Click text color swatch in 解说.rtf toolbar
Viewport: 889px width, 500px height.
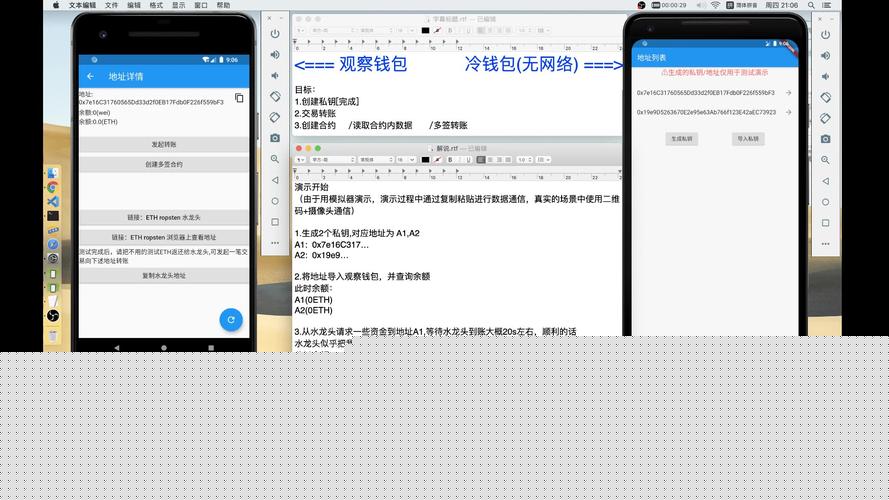(x=424, y=159)
